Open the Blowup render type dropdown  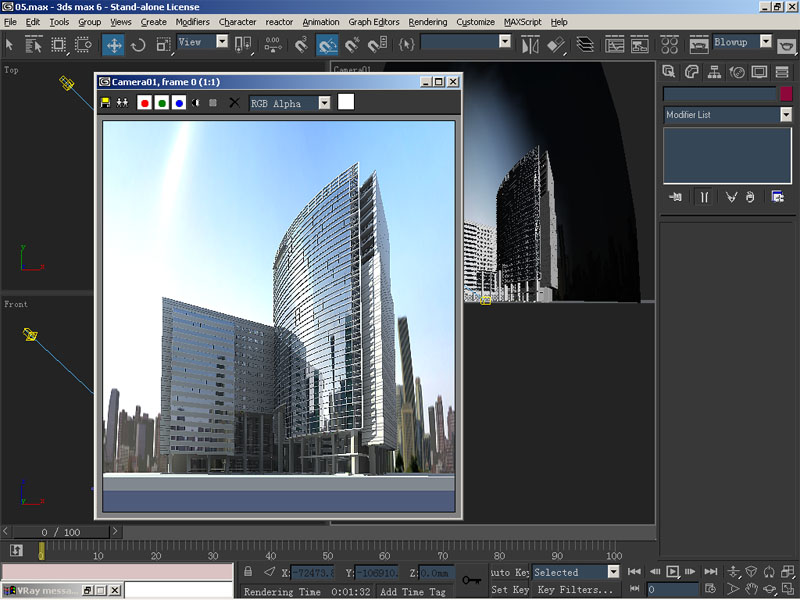pos(766,42)
